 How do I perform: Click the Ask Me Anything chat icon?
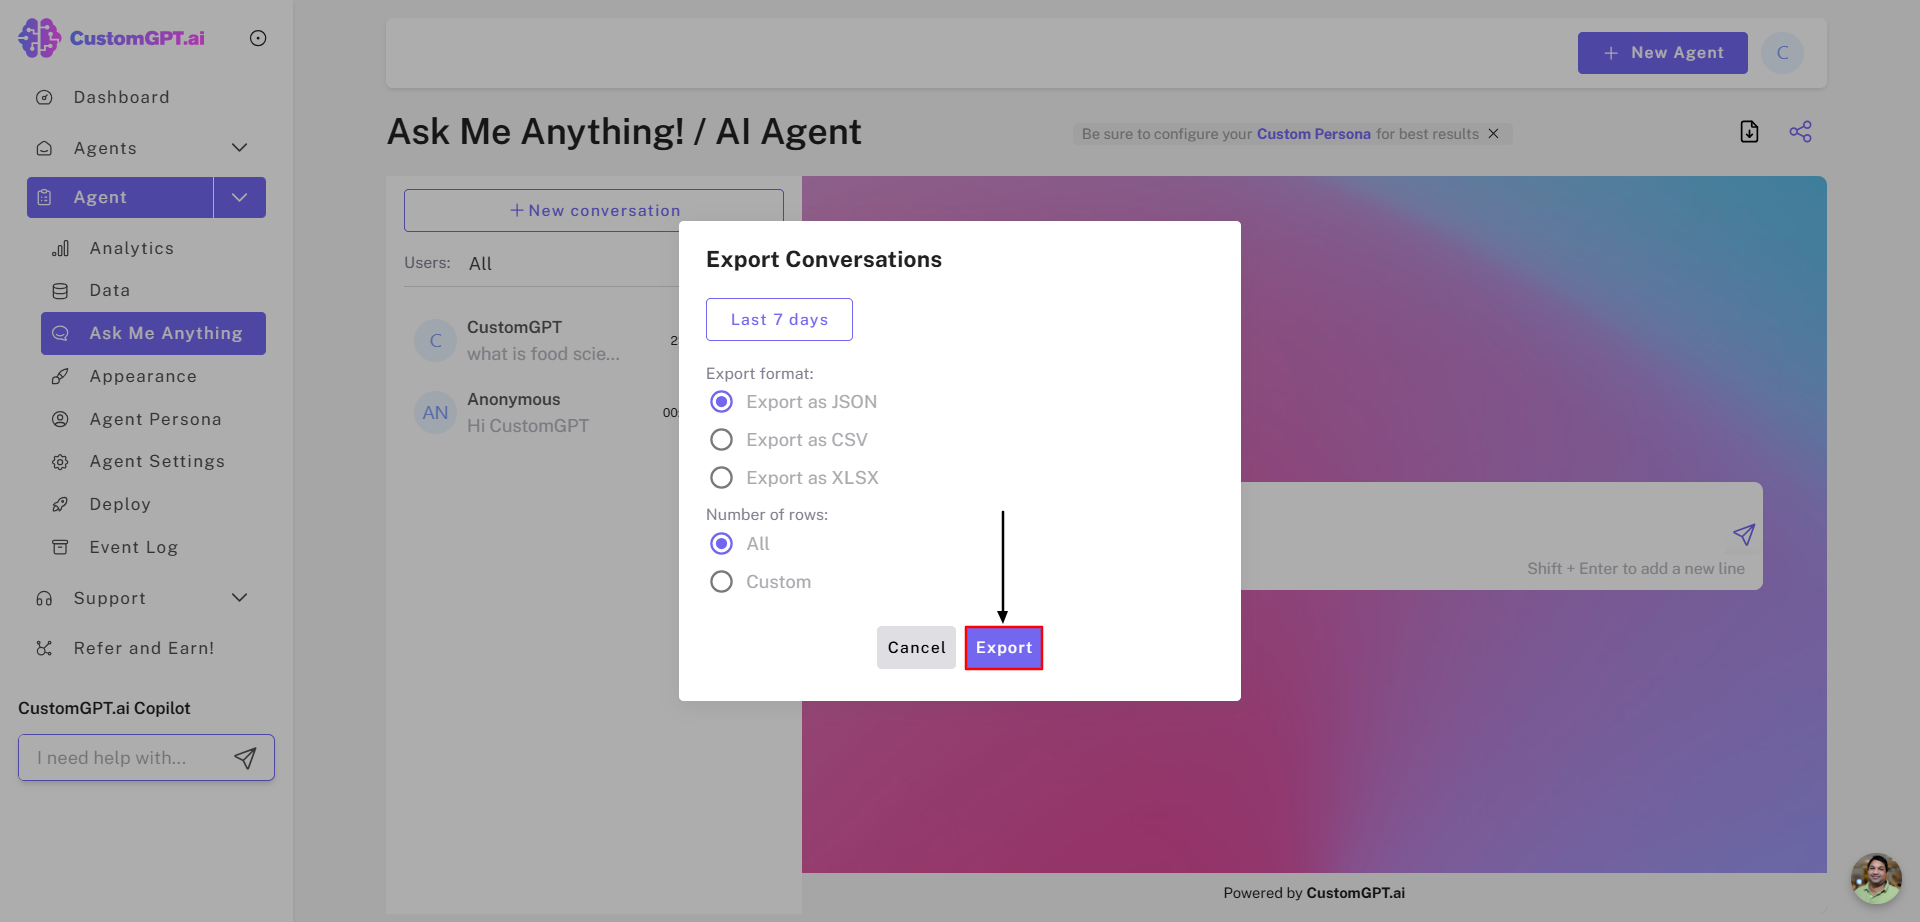pos(60,333)
